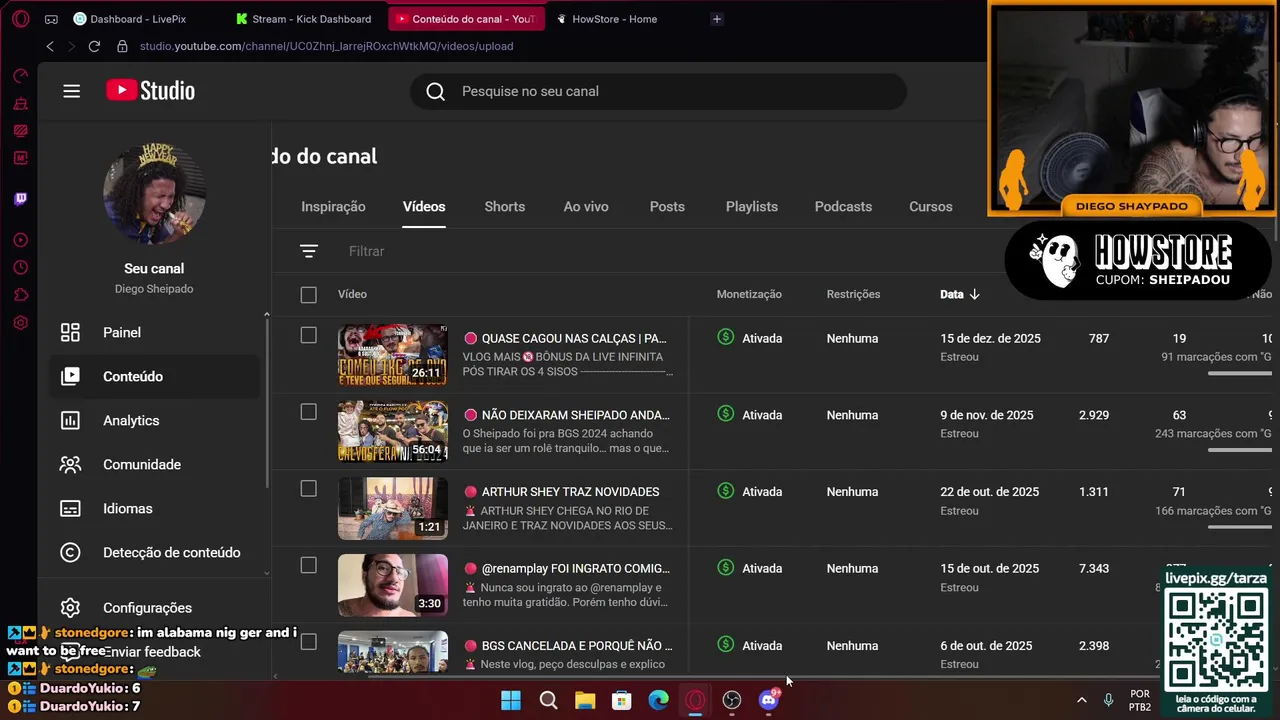Switch to the Playlists tab
1280x720 pixels.
pos(752,206)
